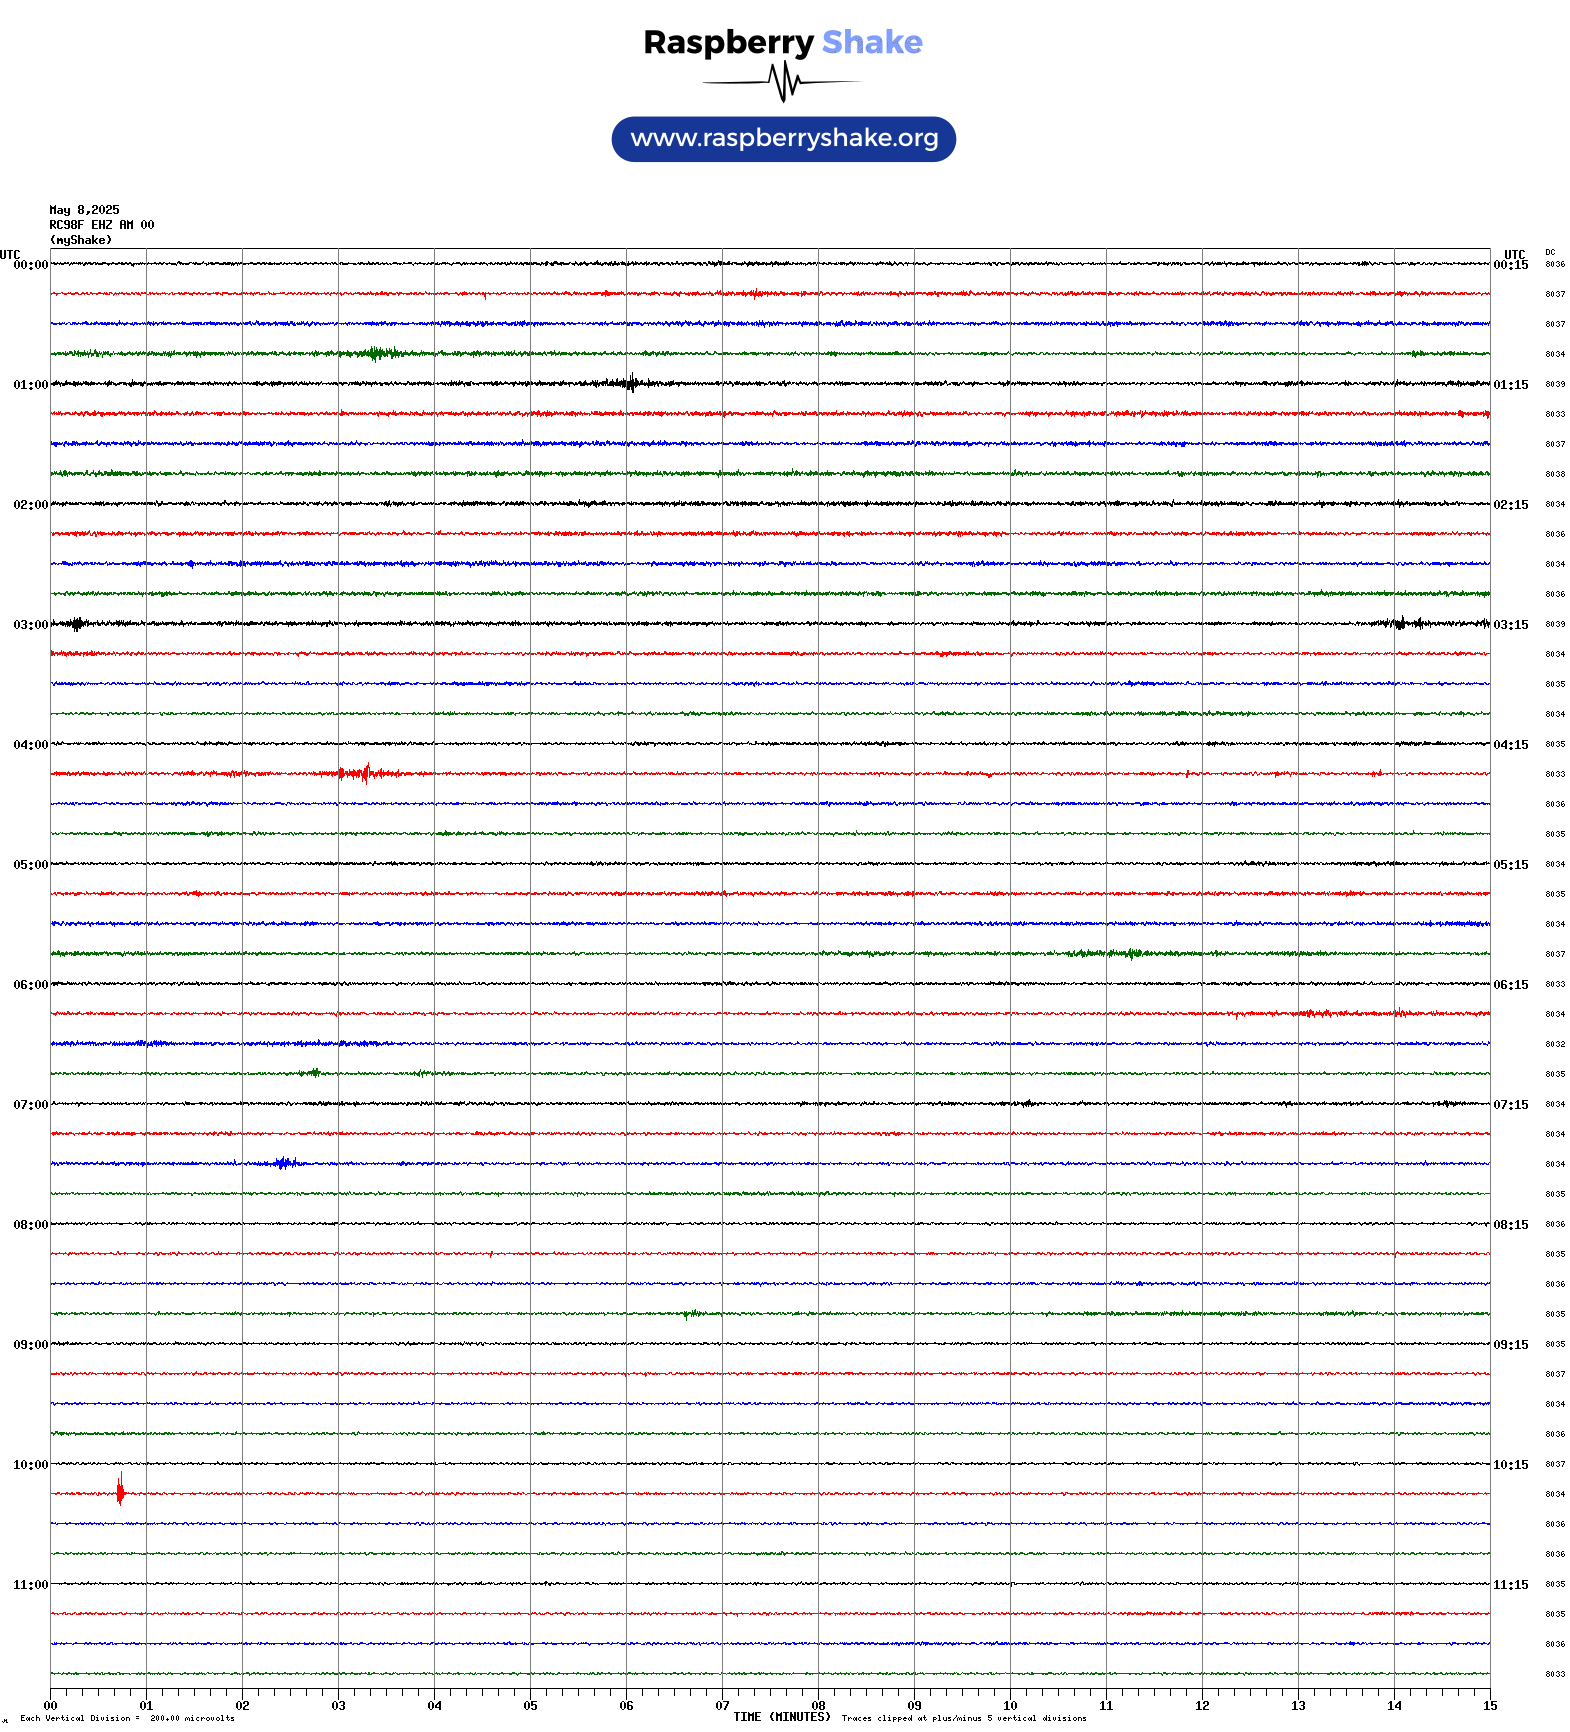This screenshot has height=1732, width=1570.
Task: Click the Traces clipped footnote text
Action: point(964,1718)
